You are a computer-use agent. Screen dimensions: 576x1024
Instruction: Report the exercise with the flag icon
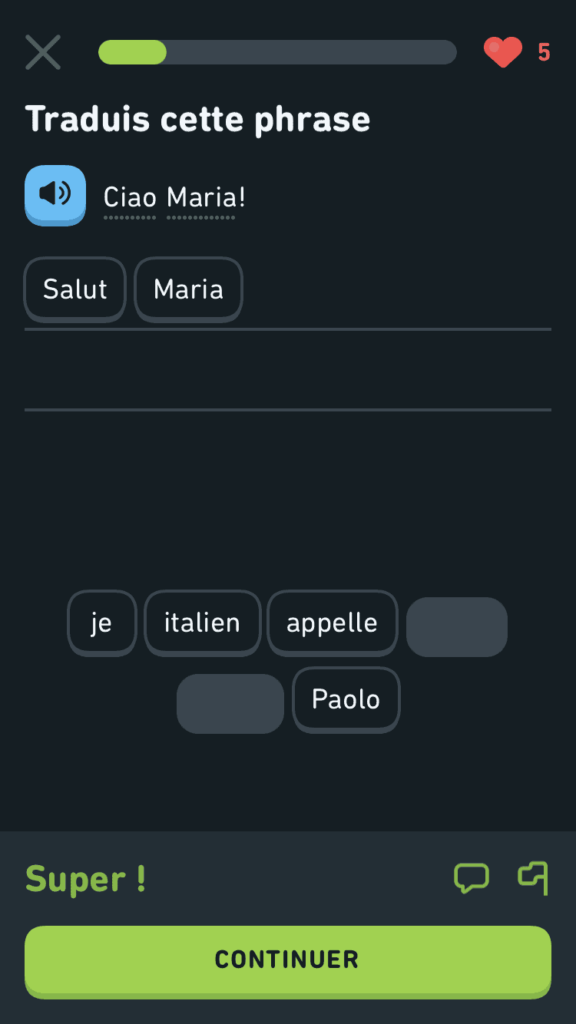coord(533,878)
